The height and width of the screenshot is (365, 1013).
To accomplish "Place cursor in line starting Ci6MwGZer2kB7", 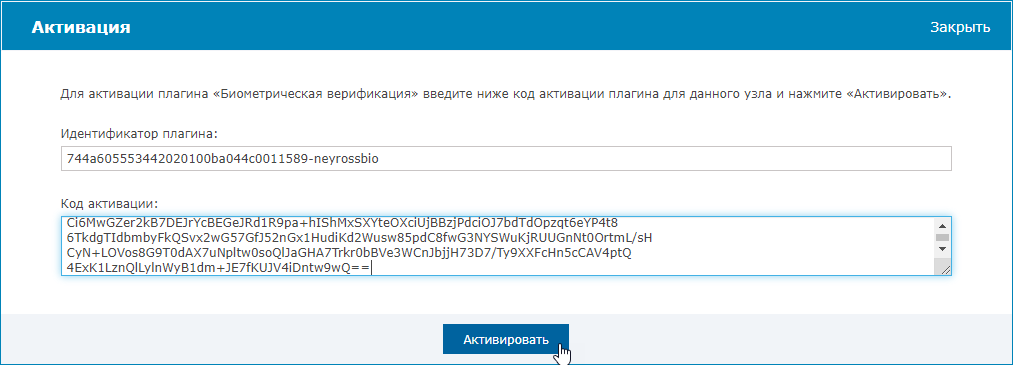I will click(340, 224).
